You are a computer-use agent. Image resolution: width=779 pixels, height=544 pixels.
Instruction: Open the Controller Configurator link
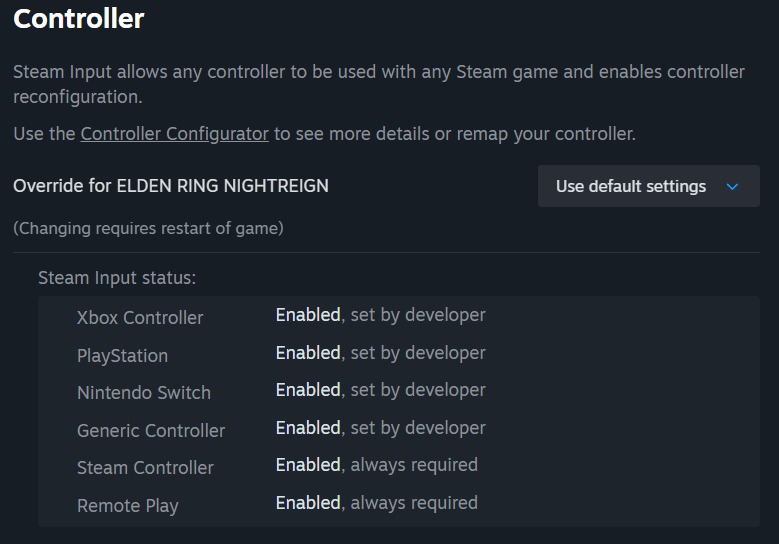tap(174, 134)
